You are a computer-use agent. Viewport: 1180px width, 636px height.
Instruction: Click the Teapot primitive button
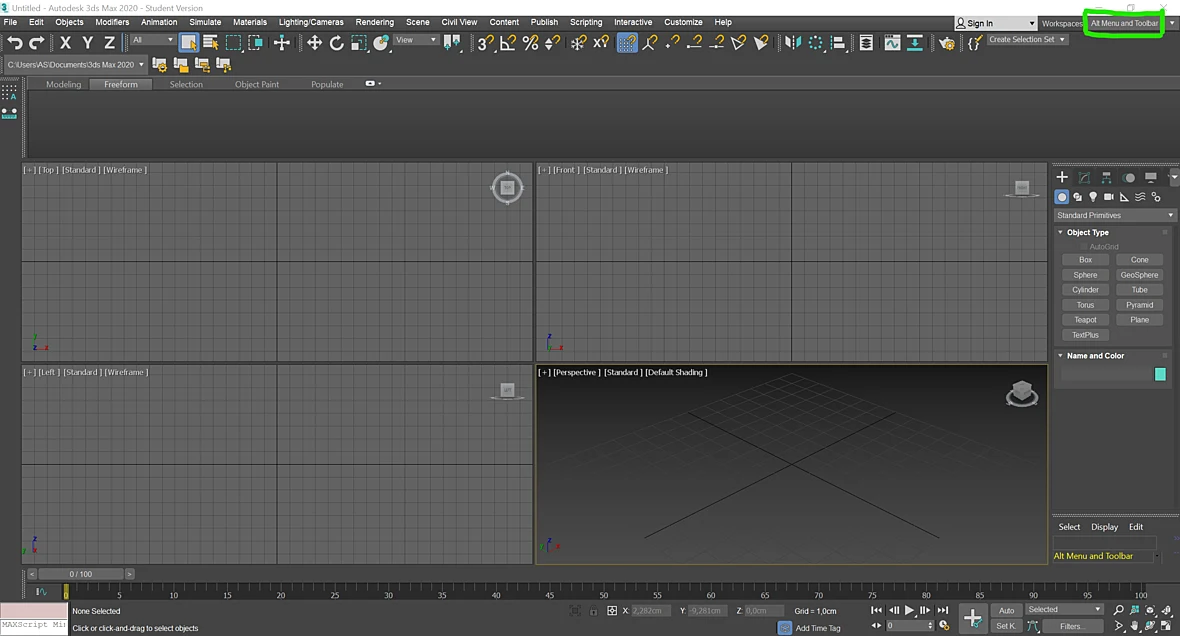(x=1085, y=320)
